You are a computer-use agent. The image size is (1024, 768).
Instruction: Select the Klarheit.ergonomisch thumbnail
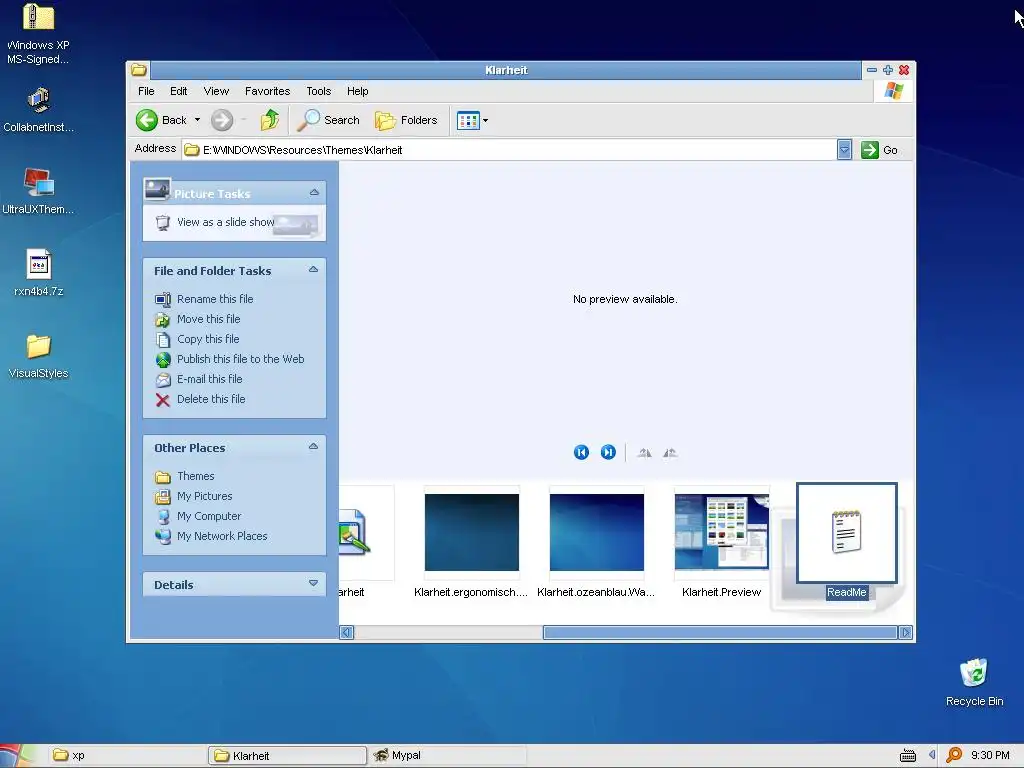[x=472, y=532]
